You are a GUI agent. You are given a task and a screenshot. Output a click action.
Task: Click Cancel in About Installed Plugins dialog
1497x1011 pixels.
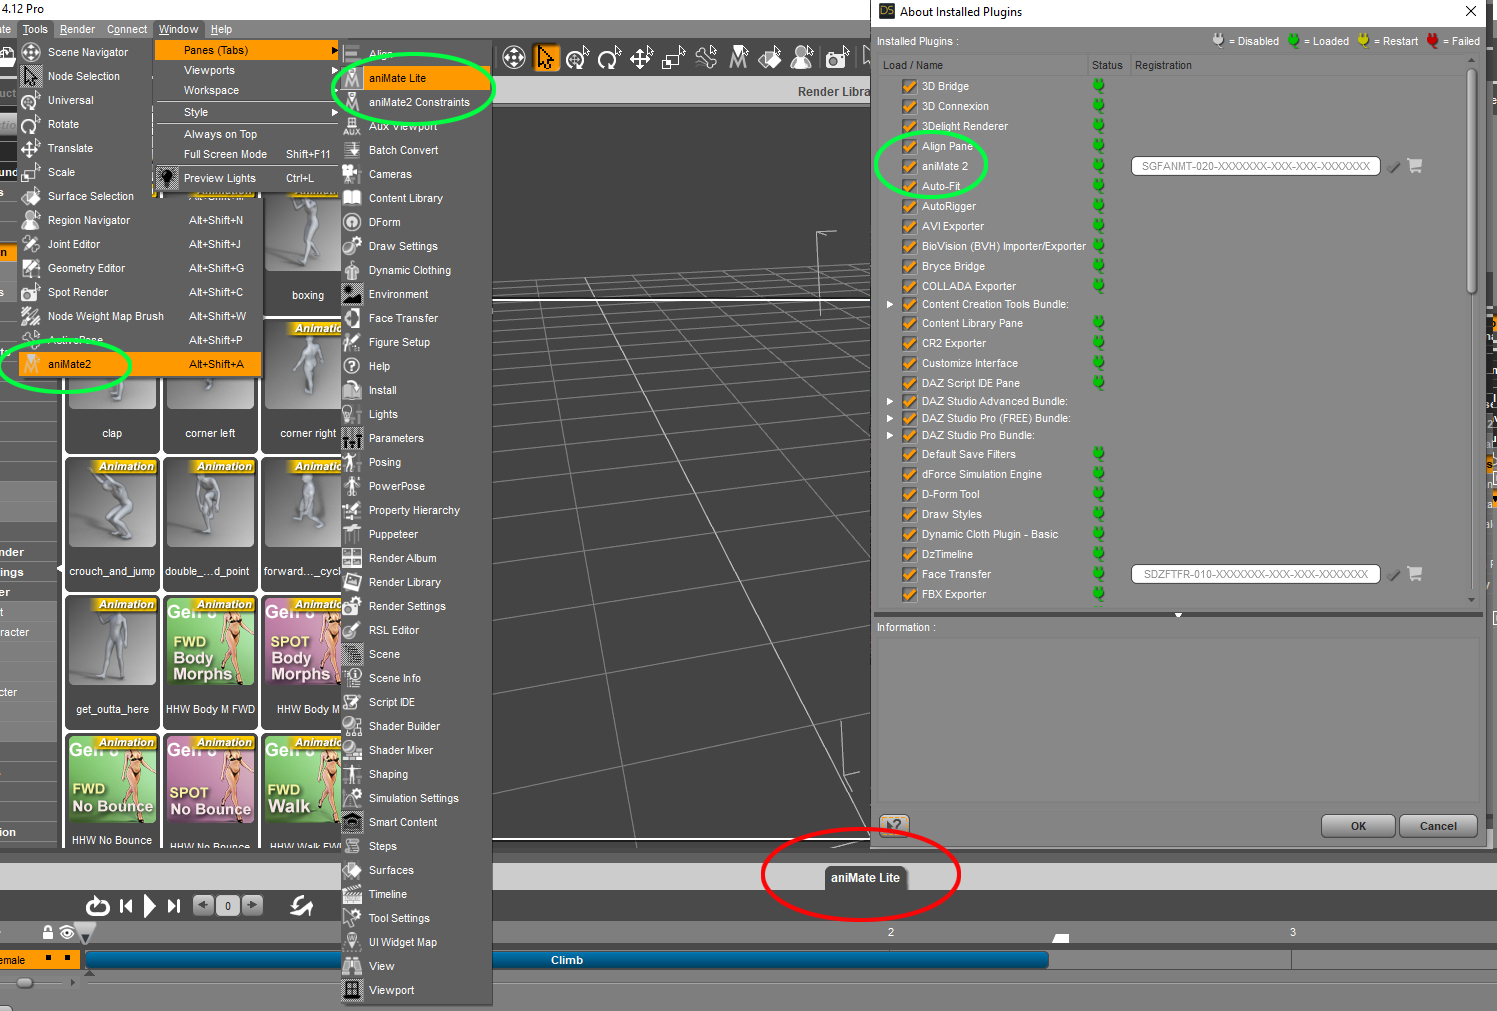coord(1438,826)
